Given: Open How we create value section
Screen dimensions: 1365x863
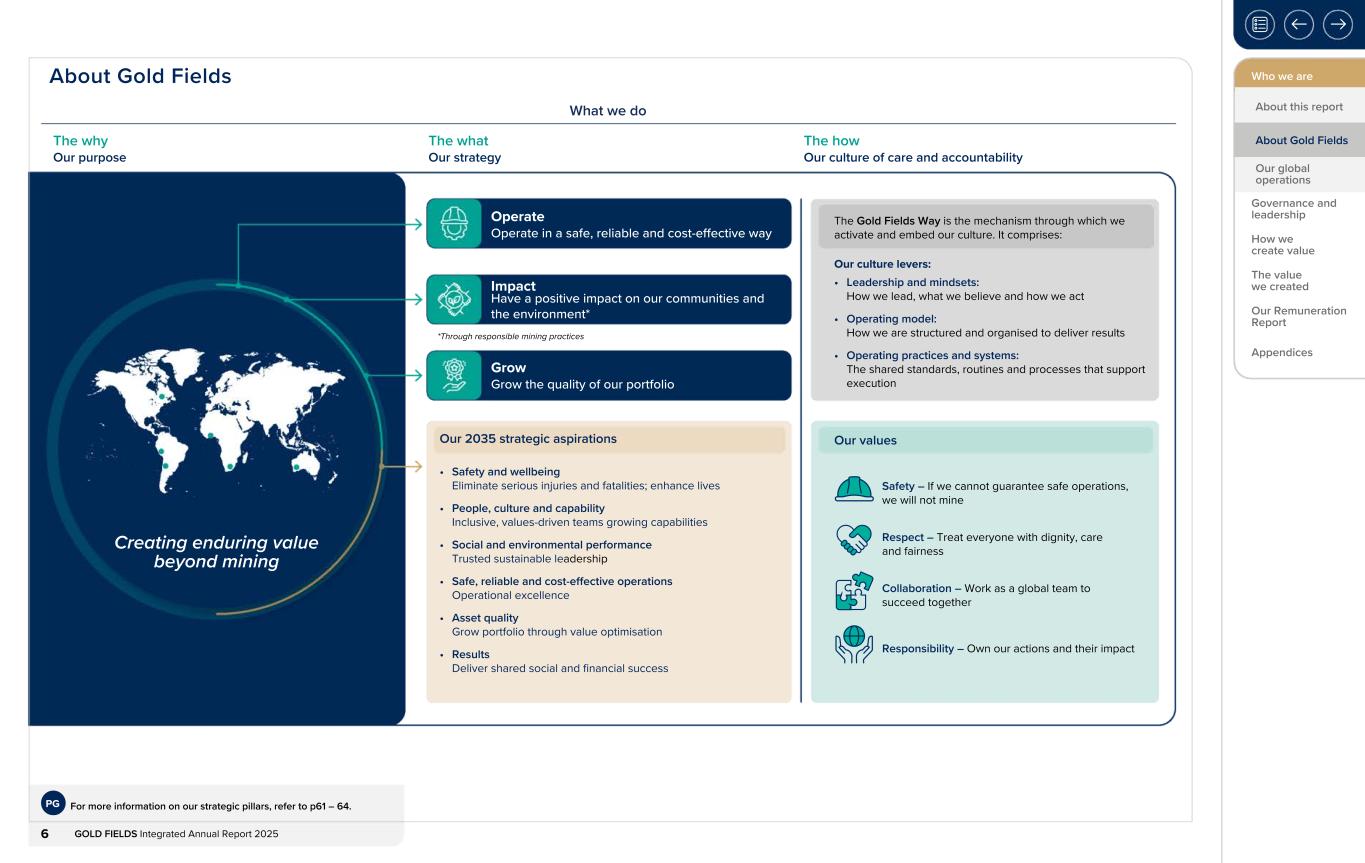Looking at the screenshot, I should pyautogui.click(x=1282, y=245).
